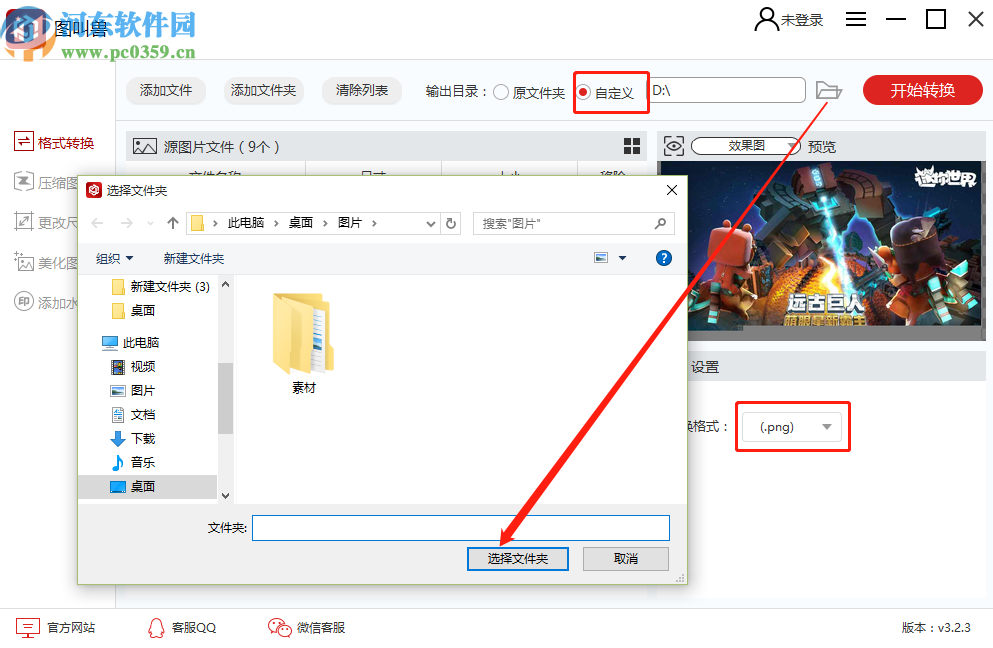993x648 pixels.
Task: Select the beautify image sidebar item
Action: pyautogui.click(x=46, y=262)
